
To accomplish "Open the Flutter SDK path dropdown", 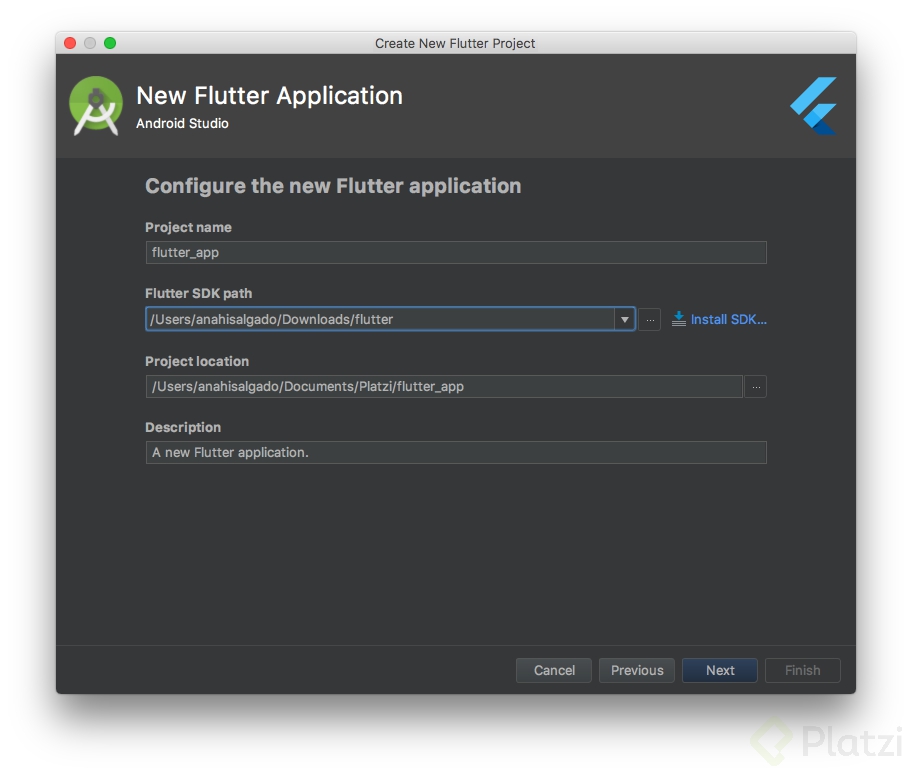I will [x=624, y=318].
